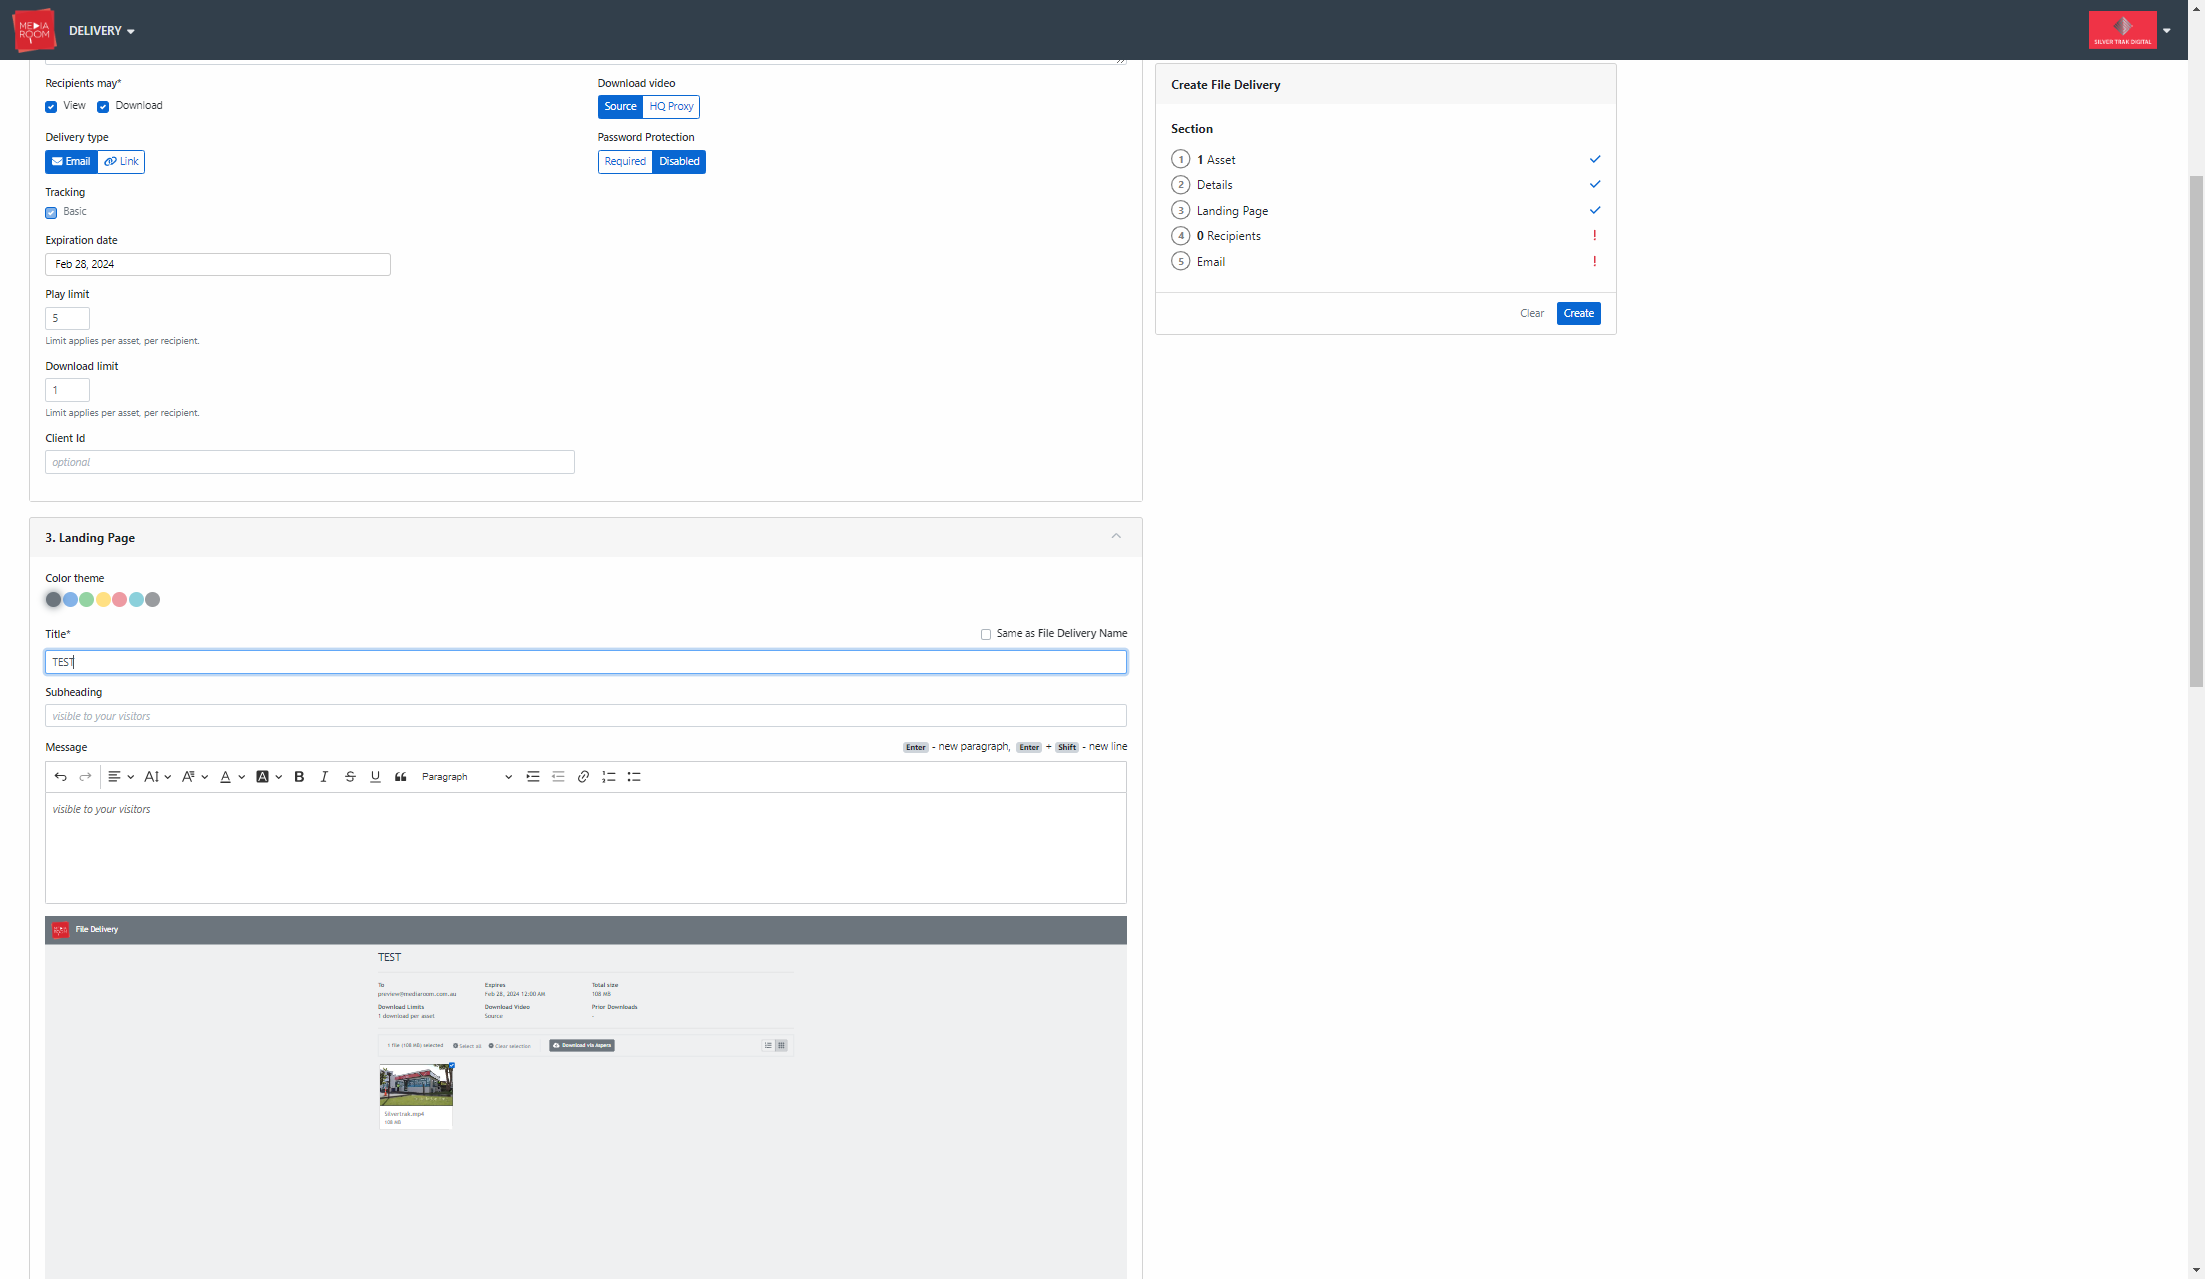
Task: Toggle italic formatting in message toolbar
Action: coord(324,777)
